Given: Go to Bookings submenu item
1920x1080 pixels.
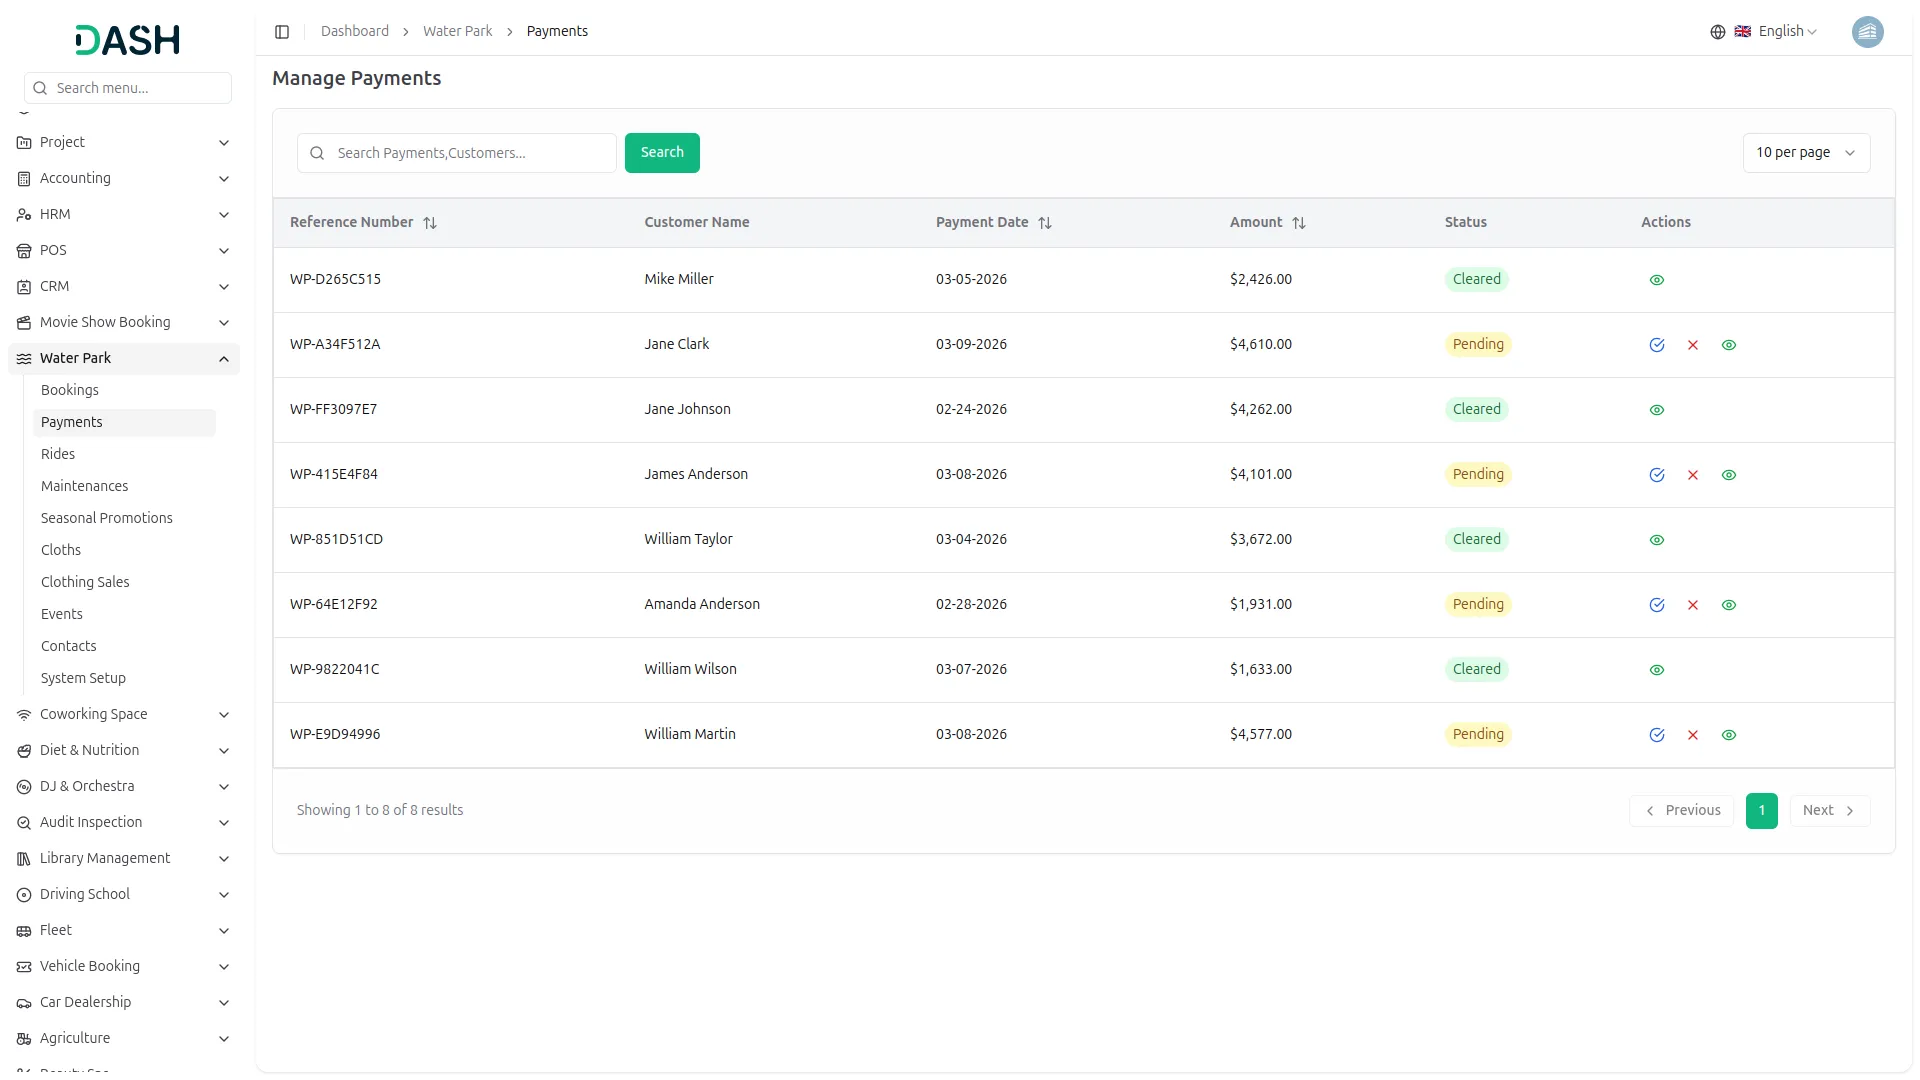Looking at the screenshot, I should click(x=70, y=390).
